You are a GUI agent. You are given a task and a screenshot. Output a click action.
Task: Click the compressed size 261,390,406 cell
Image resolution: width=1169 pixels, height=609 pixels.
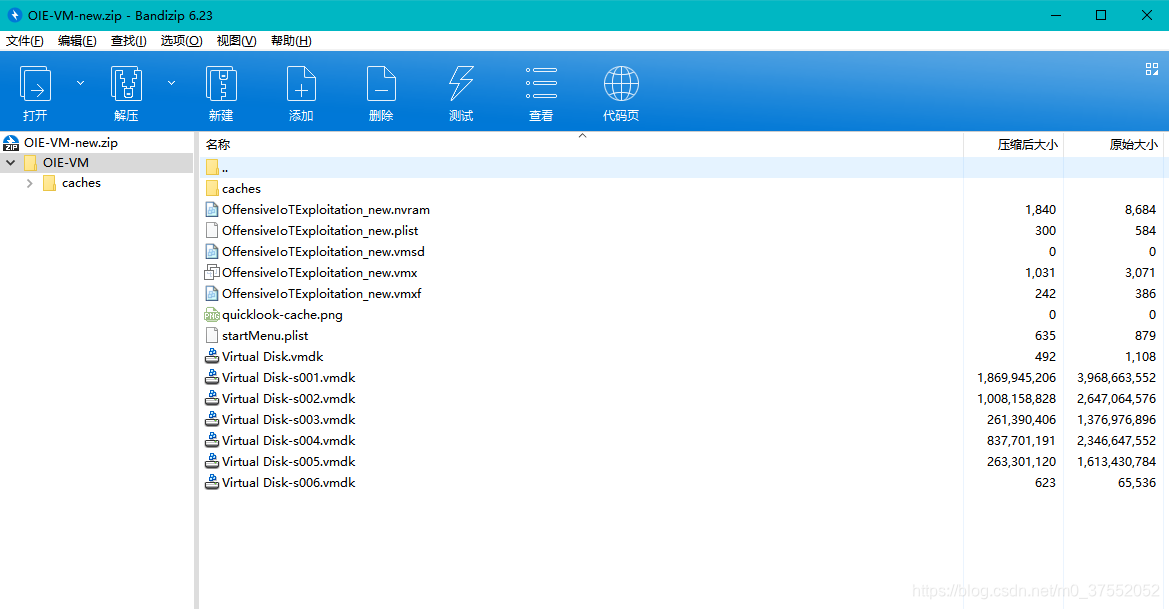pyautogui.click(x=1021, y=420)
